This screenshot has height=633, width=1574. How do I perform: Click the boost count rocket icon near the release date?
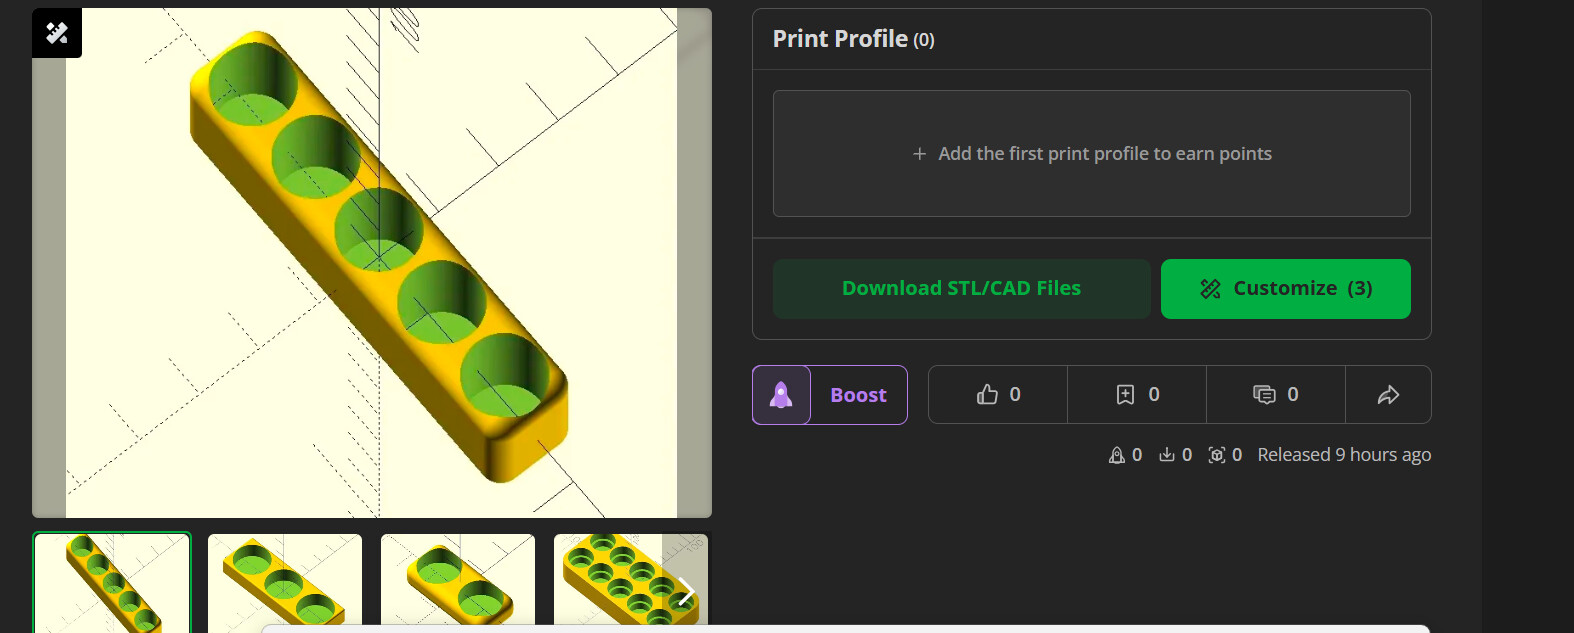point(1117,455)
